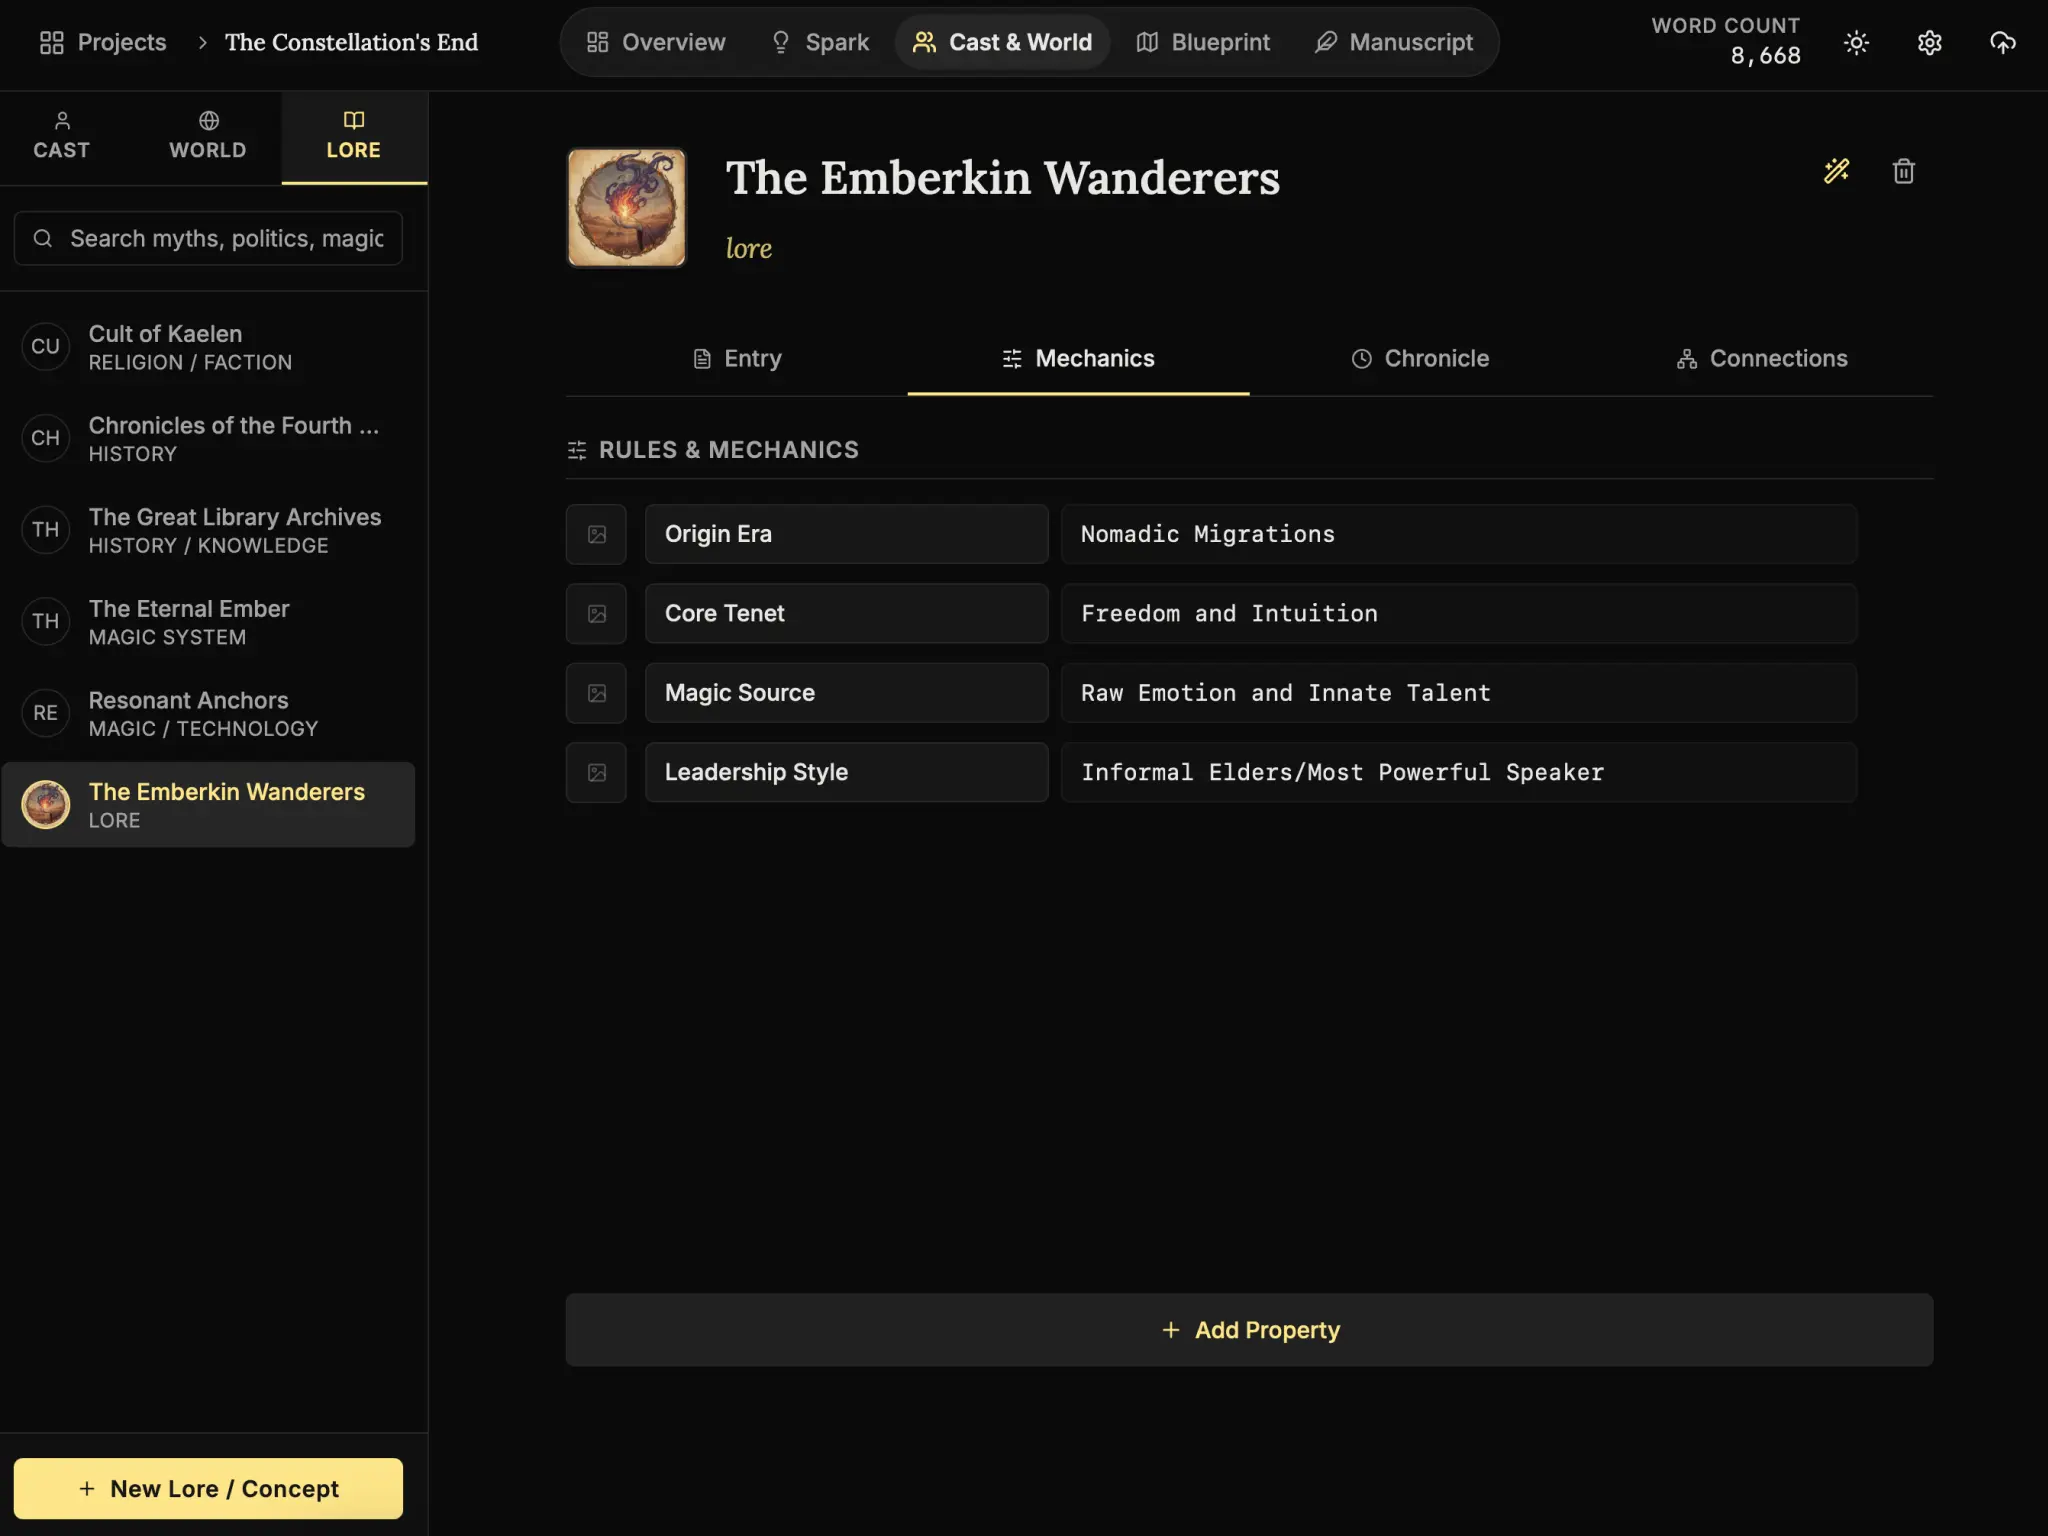Select the CAST sidebar tab
This screenshot has width=2048, height=1536.
pos(62,136)
